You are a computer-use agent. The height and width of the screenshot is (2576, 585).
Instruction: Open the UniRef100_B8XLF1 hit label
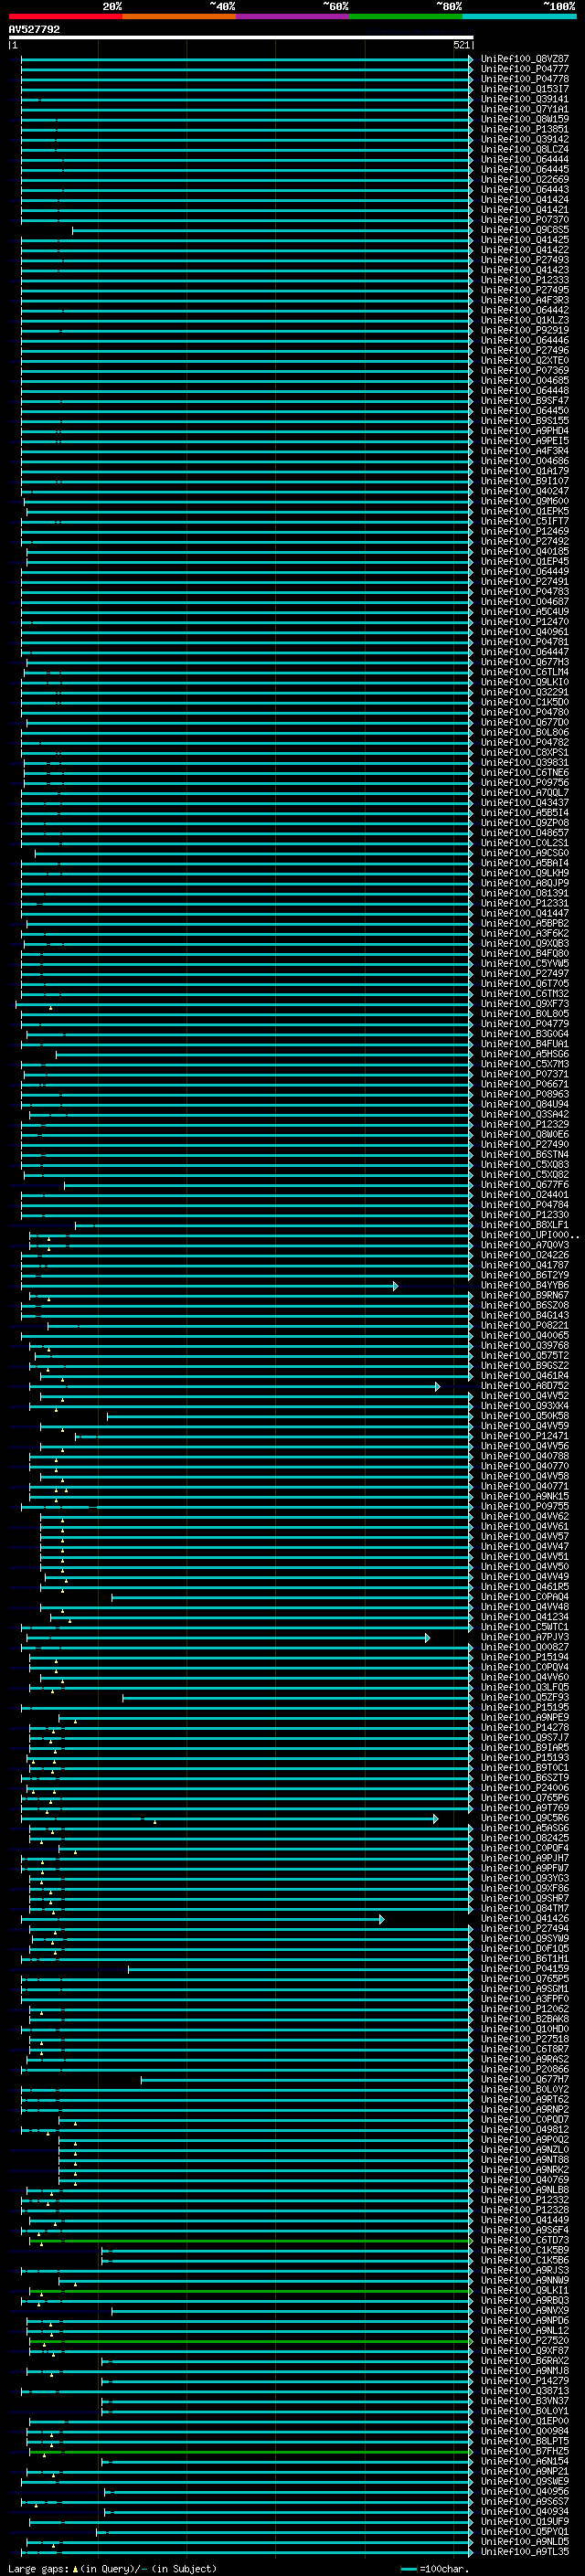click(x=525, y=1225)
